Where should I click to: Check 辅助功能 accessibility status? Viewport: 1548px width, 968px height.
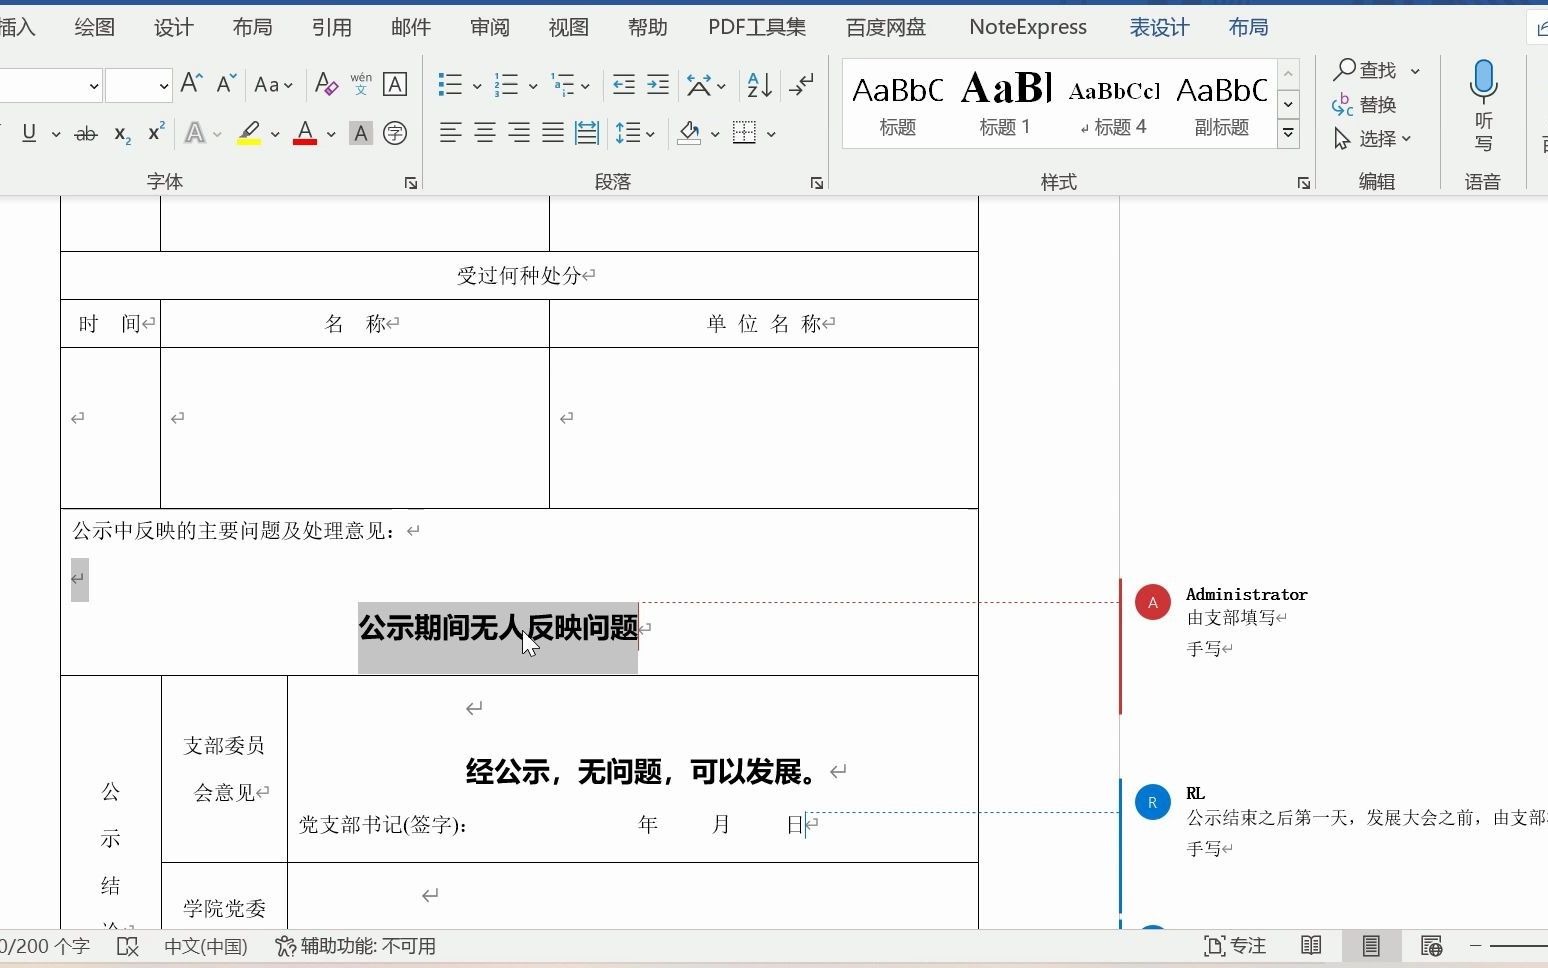356,946
